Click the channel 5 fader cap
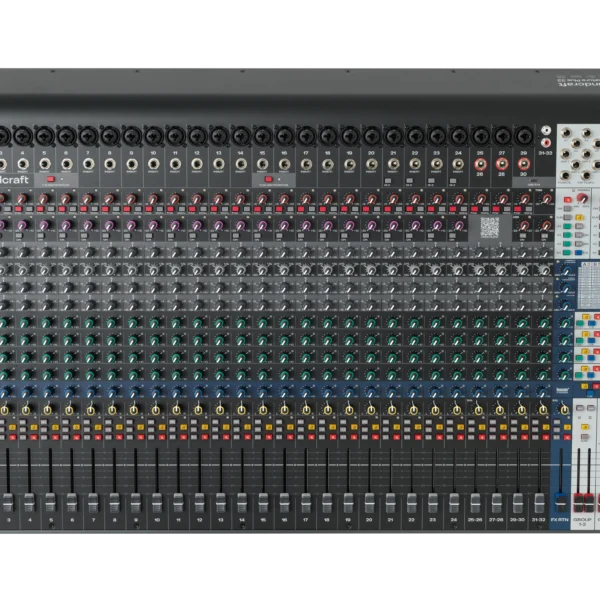The image size is (600, 600). click(51, 502)
